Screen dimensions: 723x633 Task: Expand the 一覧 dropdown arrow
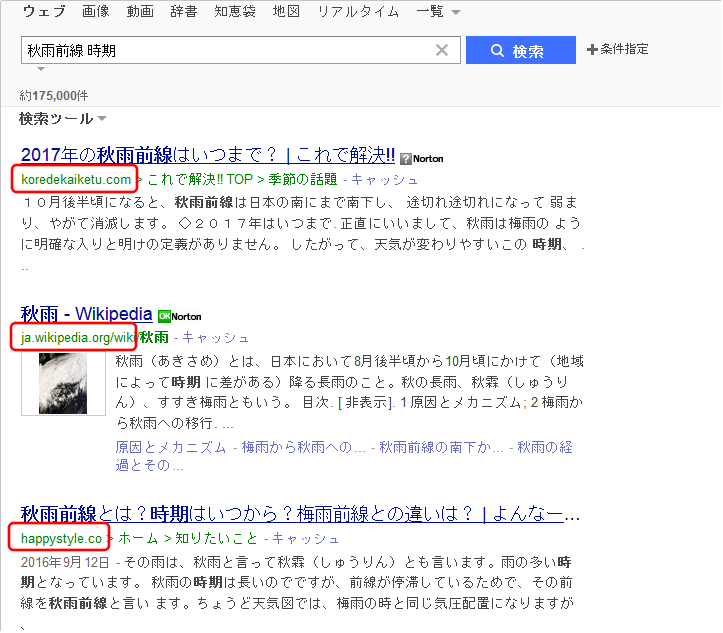tap(456, 12)
